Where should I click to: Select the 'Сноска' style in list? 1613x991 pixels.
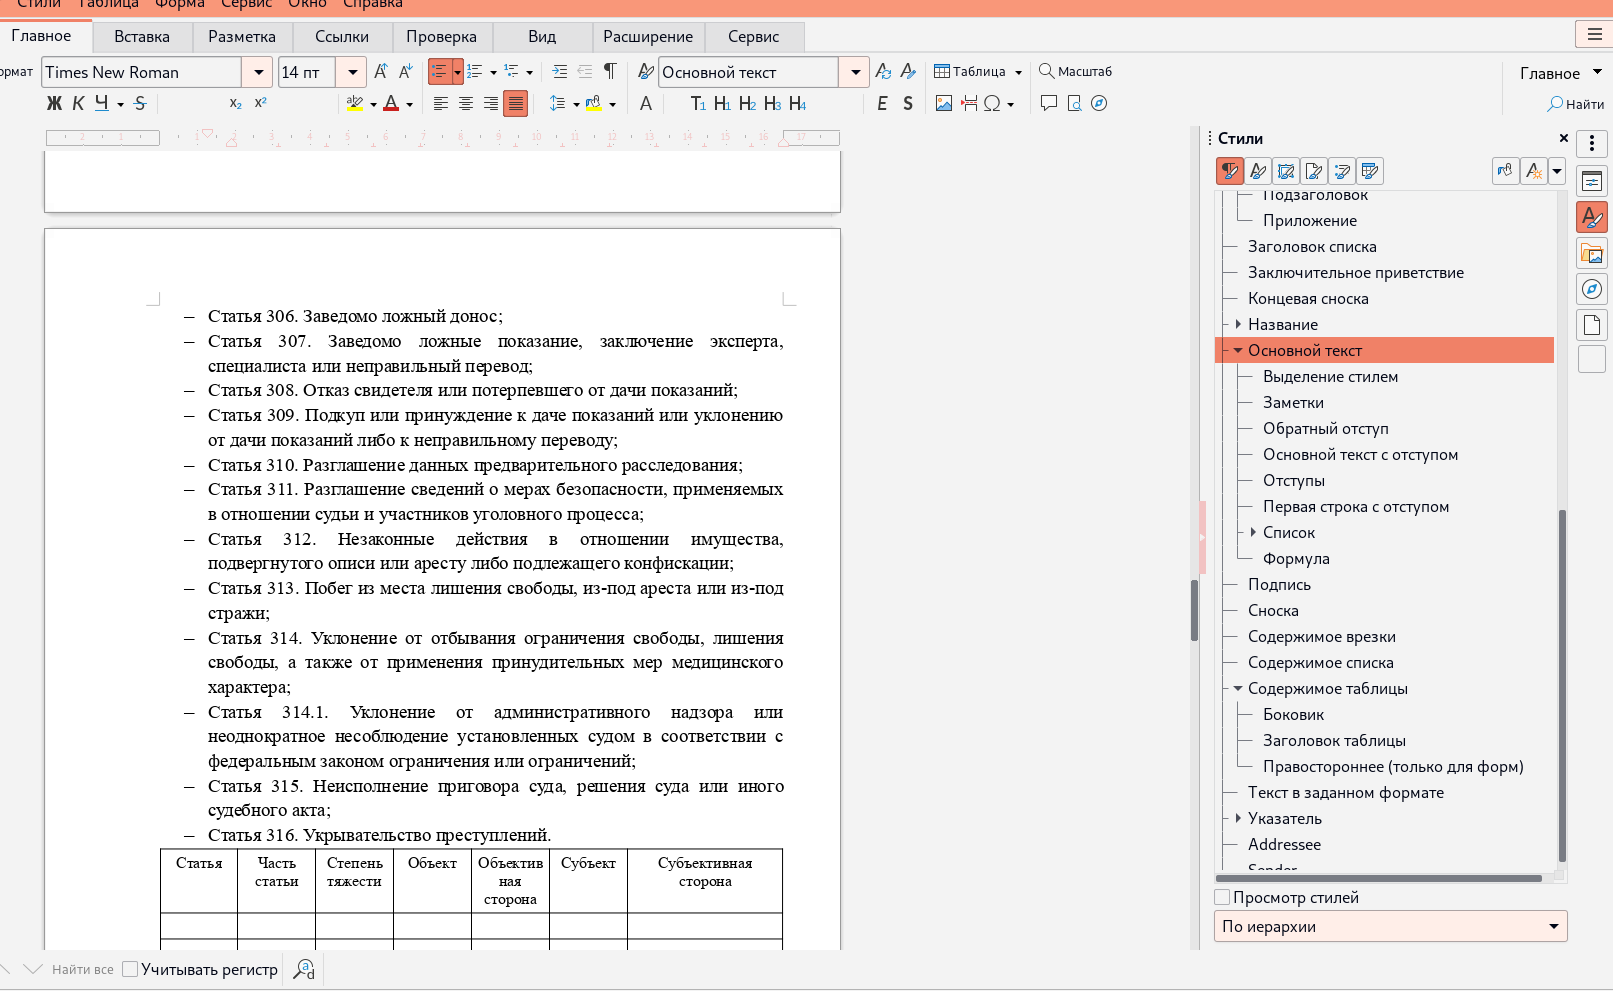pyautogui.click(x=1273, y=610)
